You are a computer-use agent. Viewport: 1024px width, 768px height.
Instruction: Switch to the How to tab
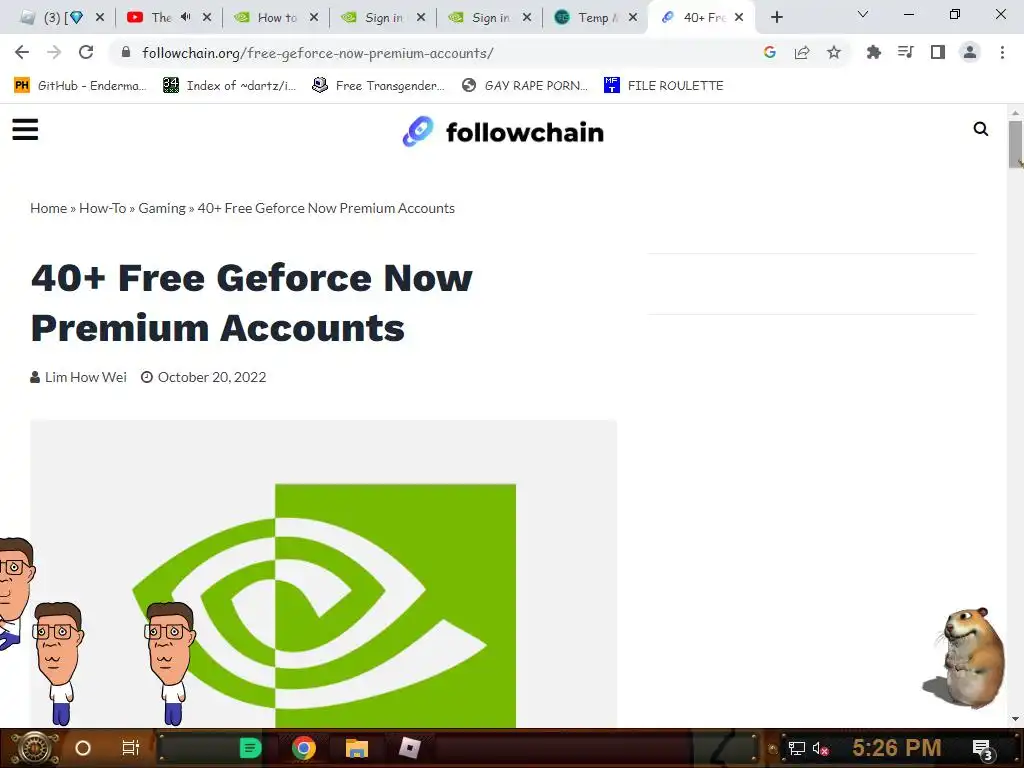[x=276, y=18]
